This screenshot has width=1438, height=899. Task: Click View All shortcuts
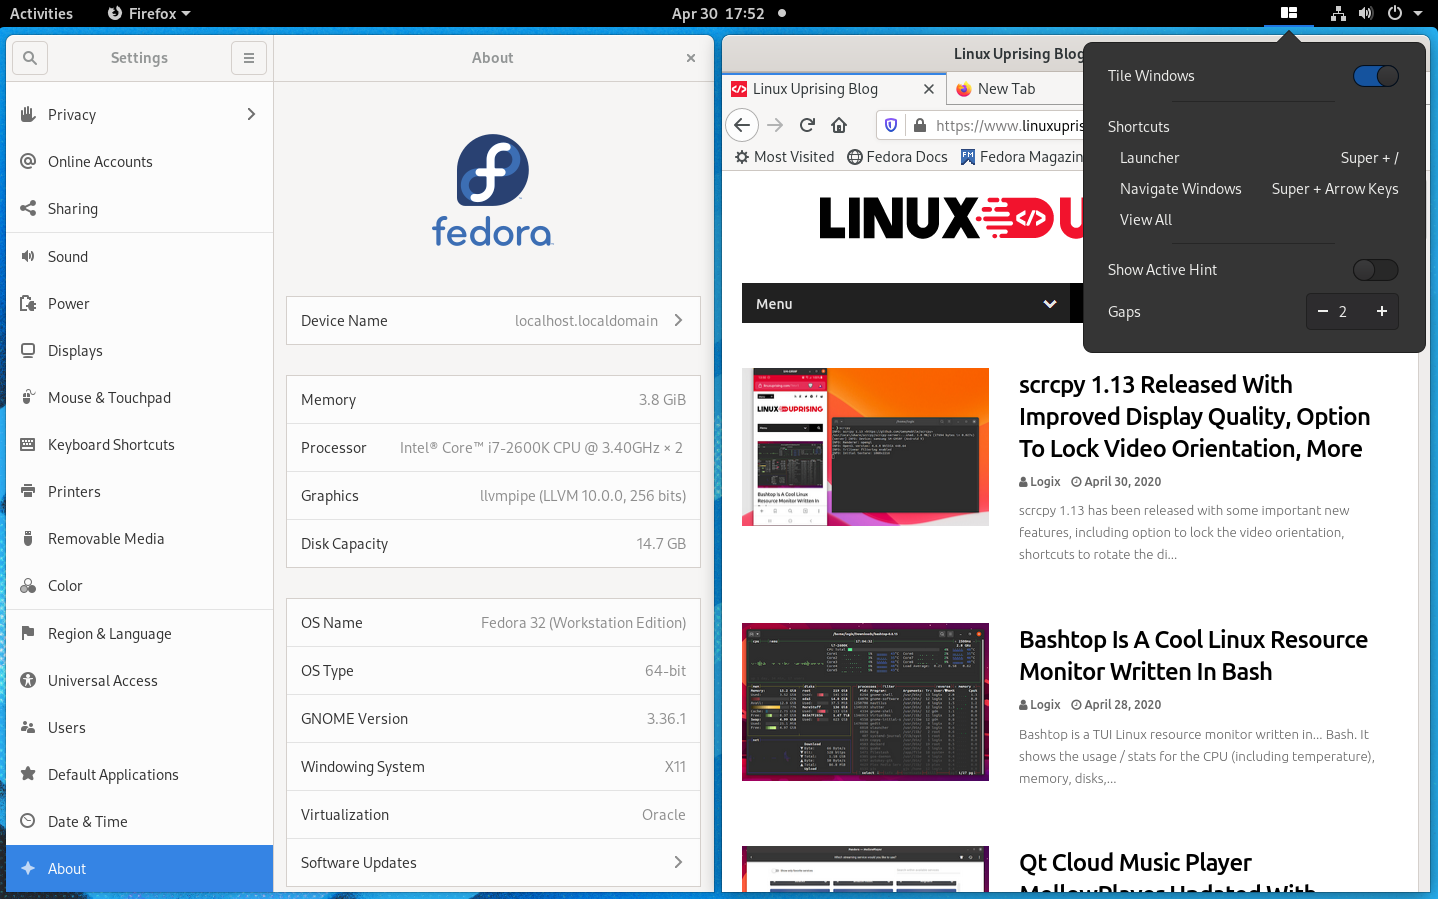[x=1145, y=219]
